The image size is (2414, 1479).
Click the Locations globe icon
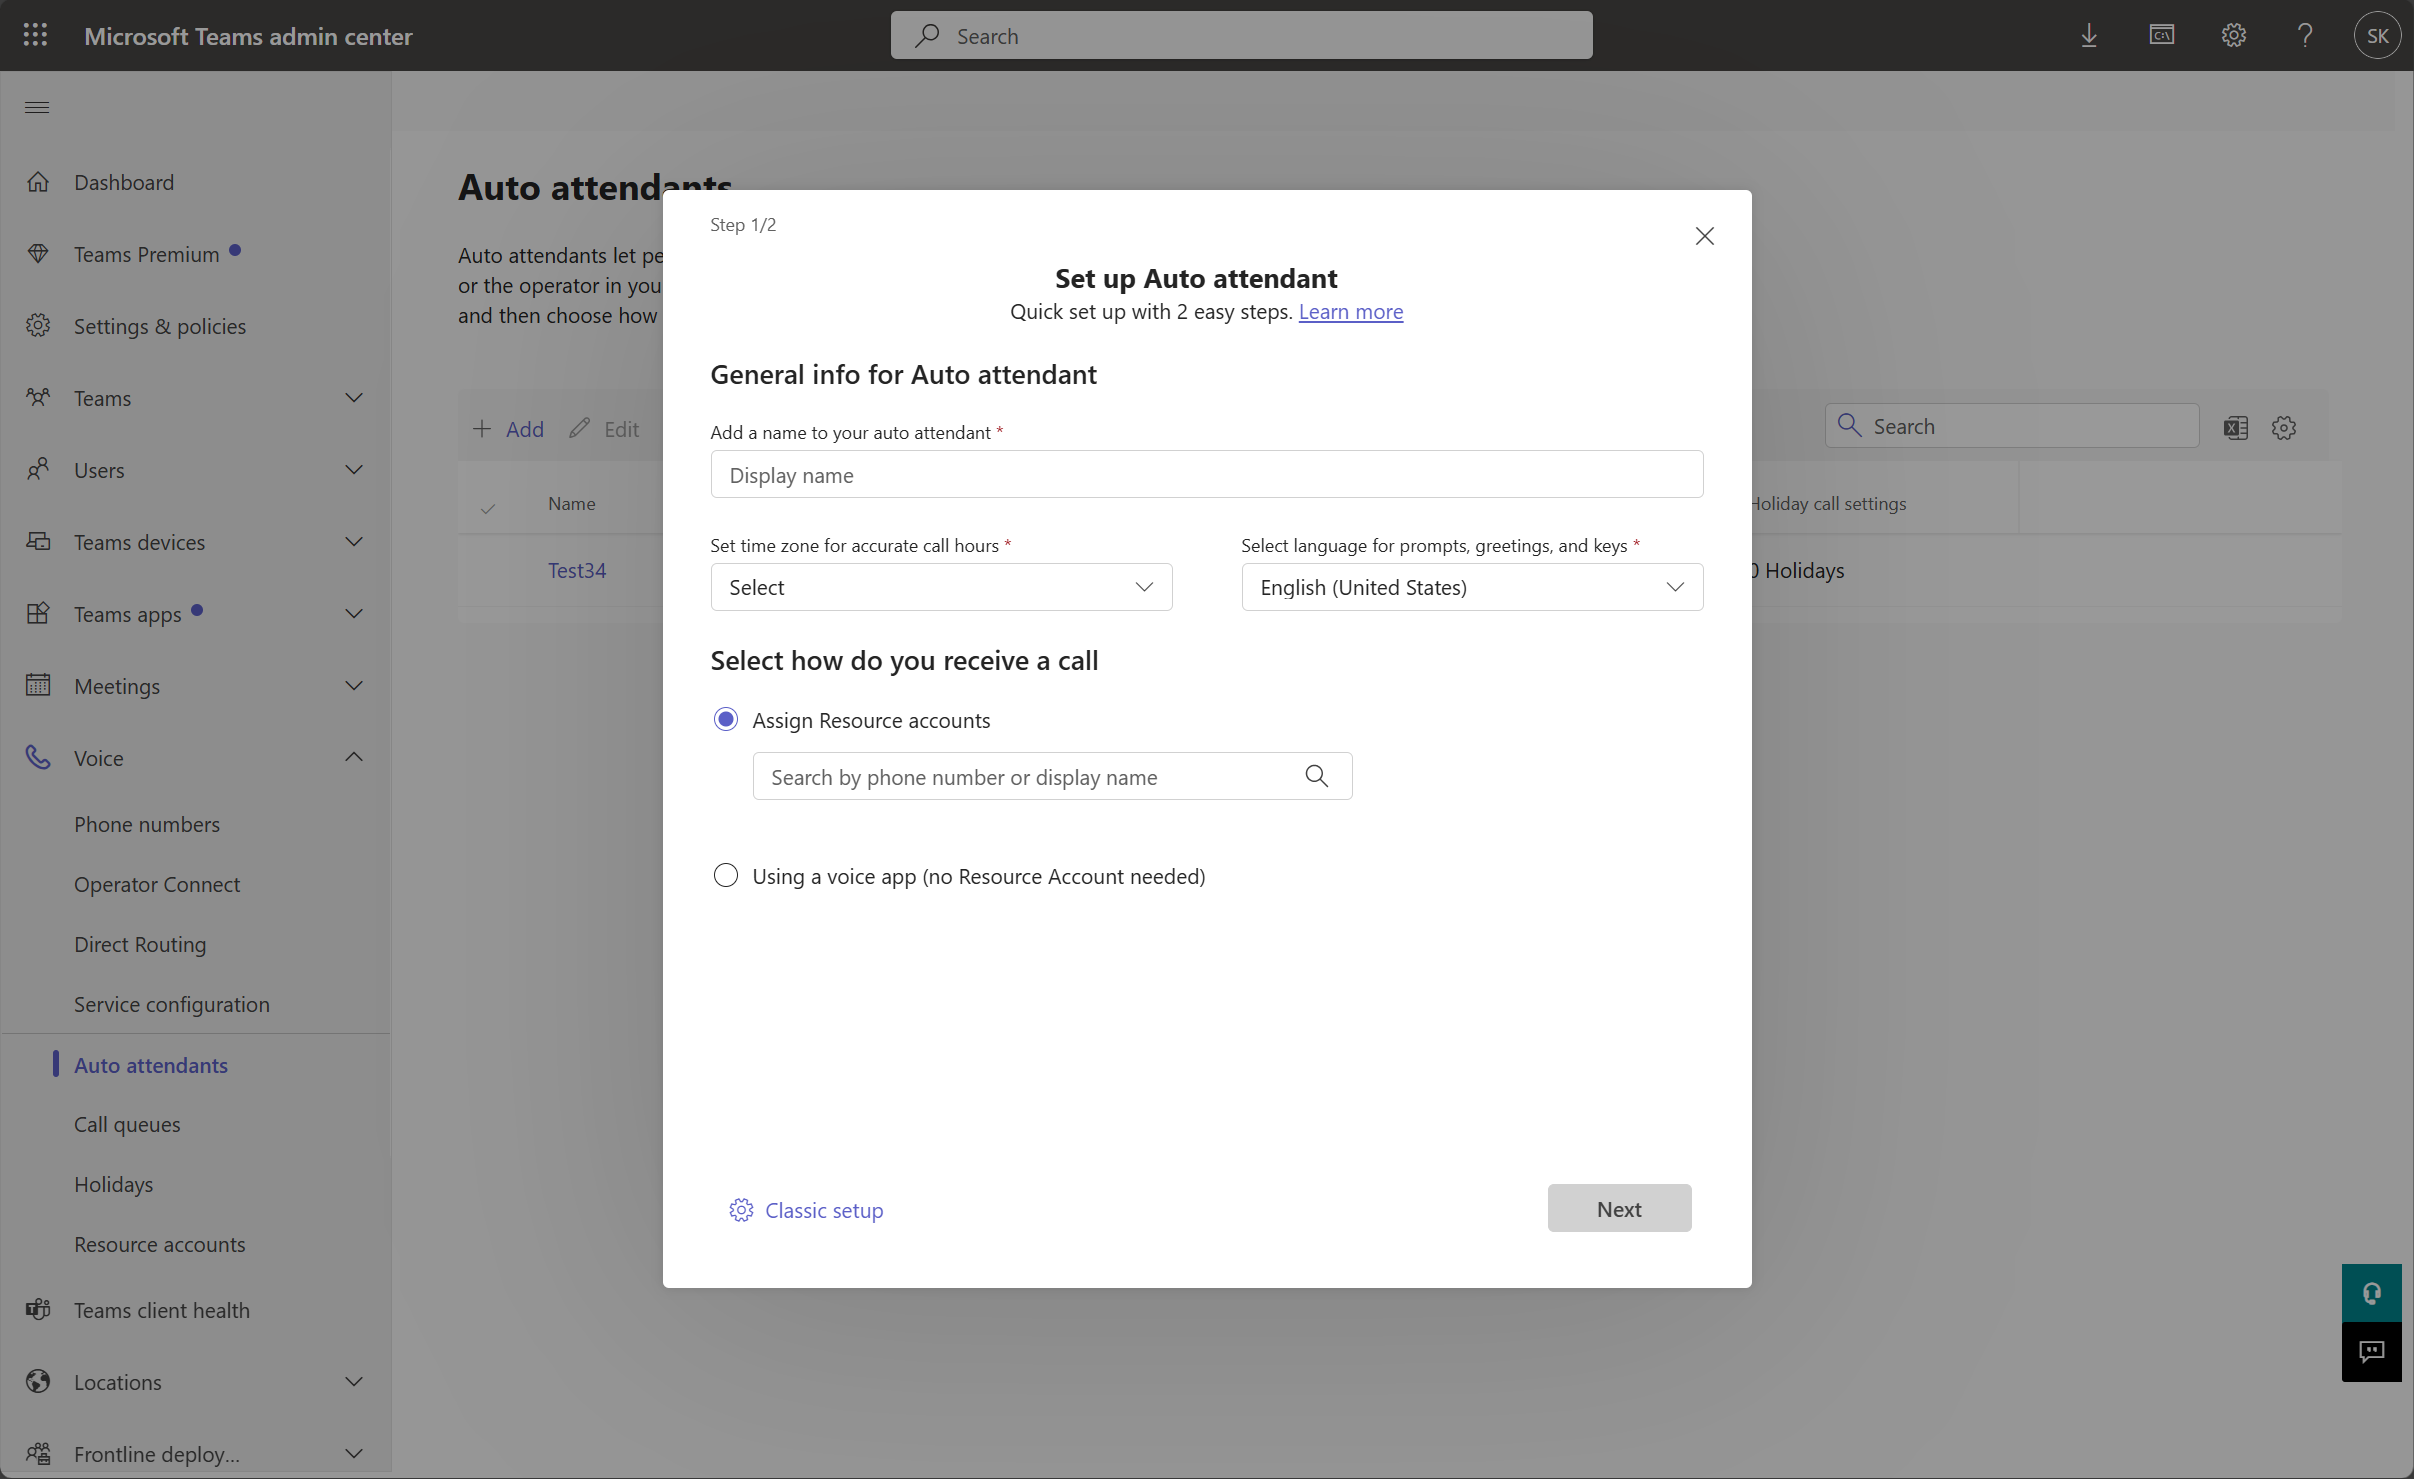coord(38,1382)
